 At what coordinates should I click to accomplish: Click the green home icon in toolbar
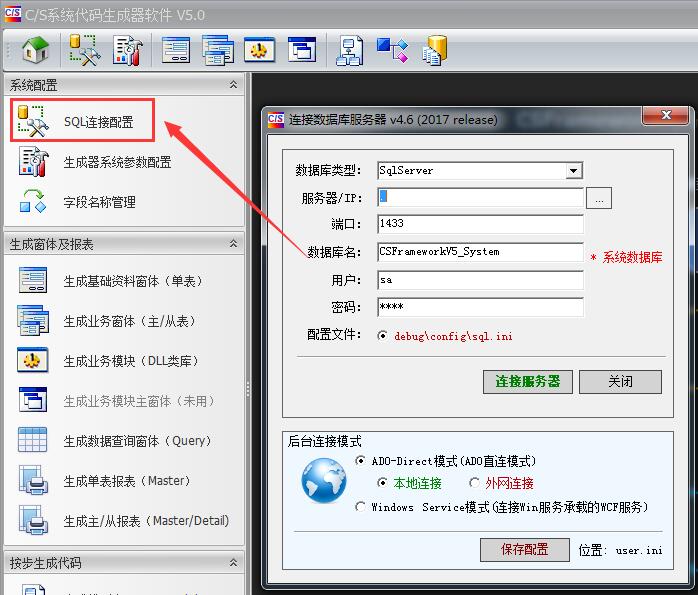pos(35,50)
